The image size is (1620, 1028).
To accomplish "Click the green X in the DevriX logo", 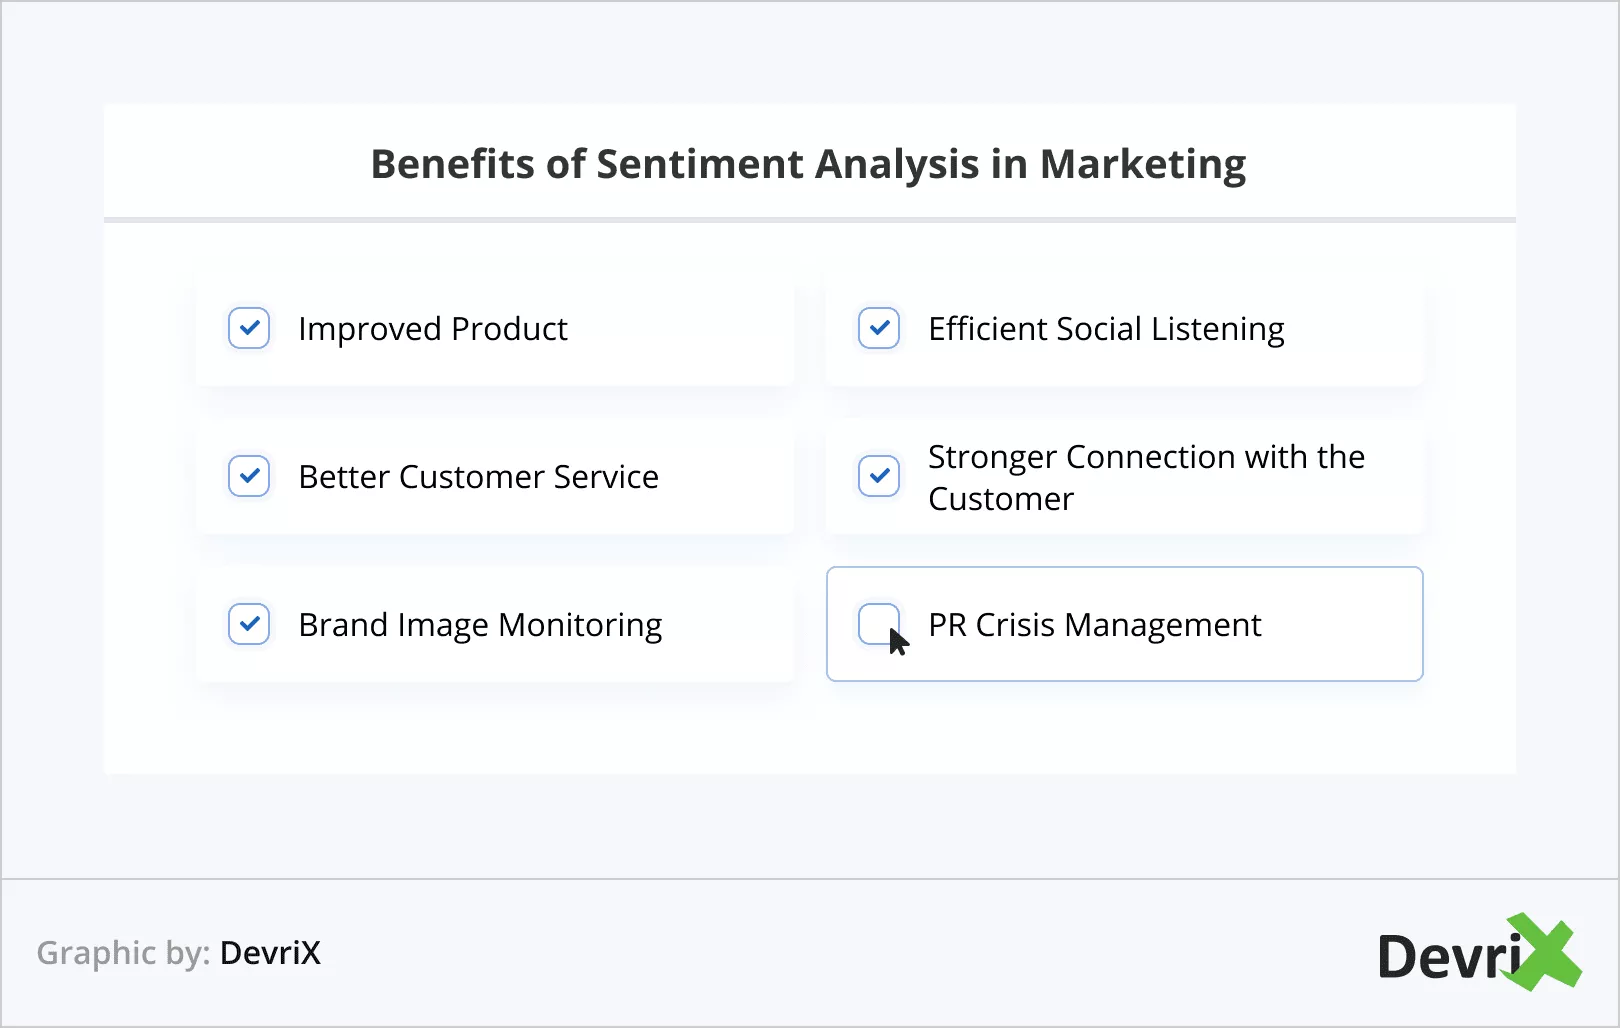I will click(1544, 952).
